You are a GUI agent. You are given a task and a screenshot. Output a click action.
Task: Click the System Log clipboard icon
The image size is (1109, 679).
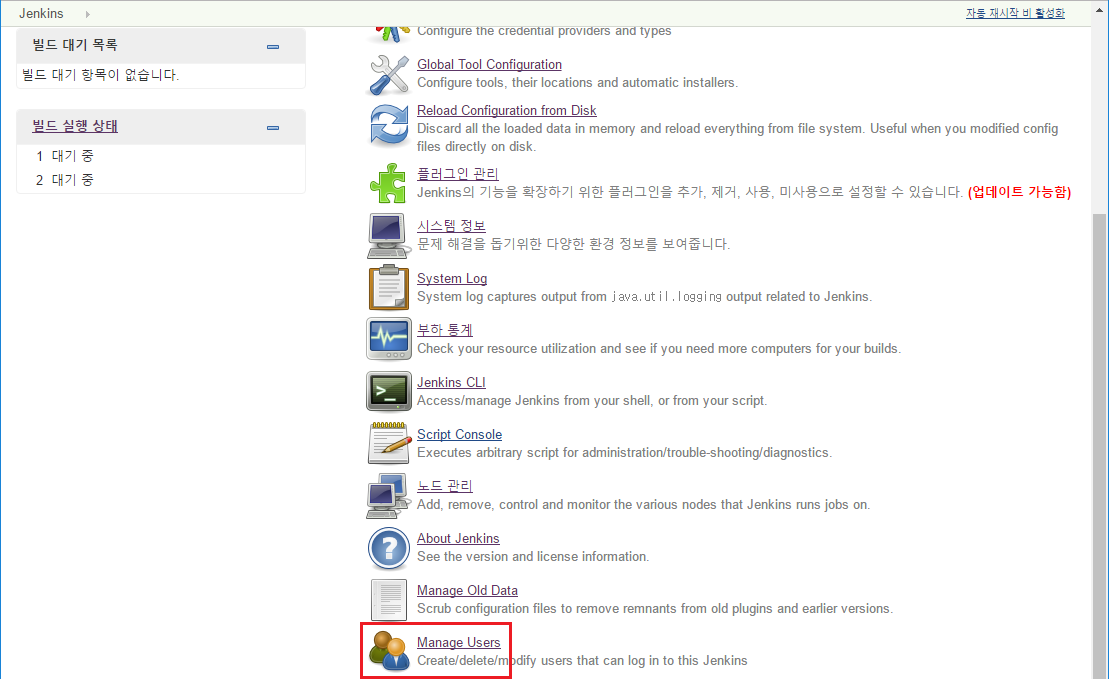click(388, 288)
